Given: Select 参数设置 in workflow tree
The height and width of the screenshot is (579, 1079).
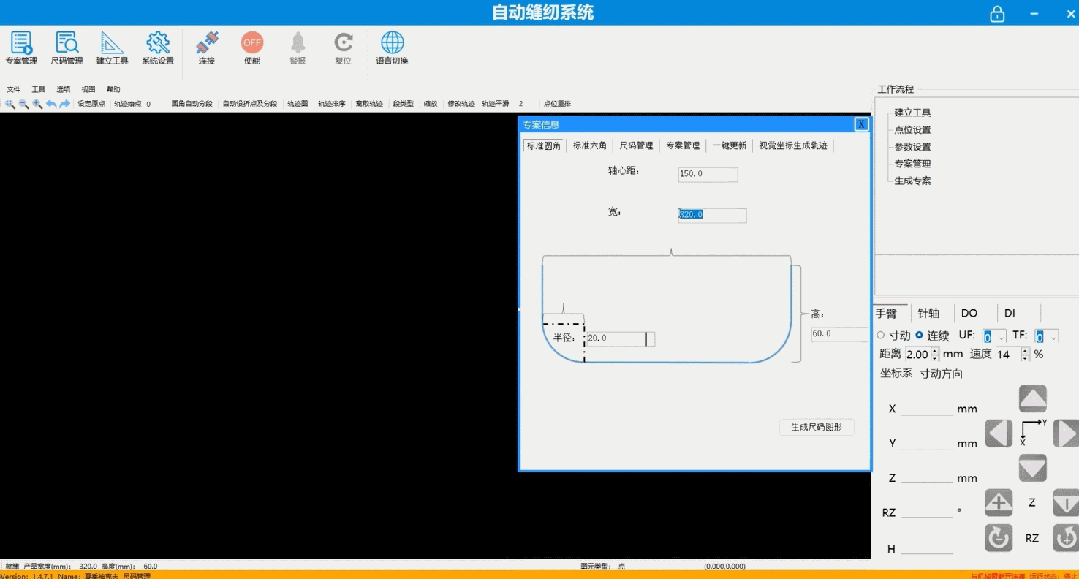Looking at the screenshot, I should point(912,147).
